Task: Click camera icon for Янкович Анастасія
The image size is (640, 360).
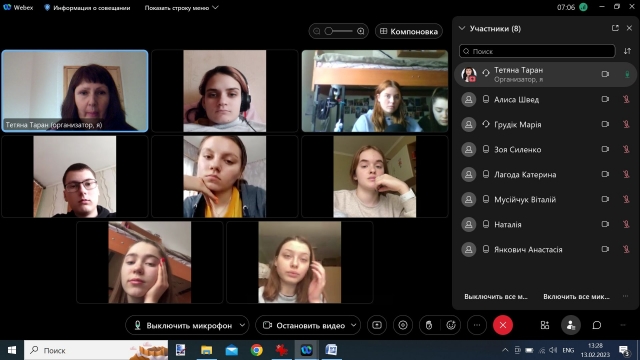Action: click(x=605, y=249)
